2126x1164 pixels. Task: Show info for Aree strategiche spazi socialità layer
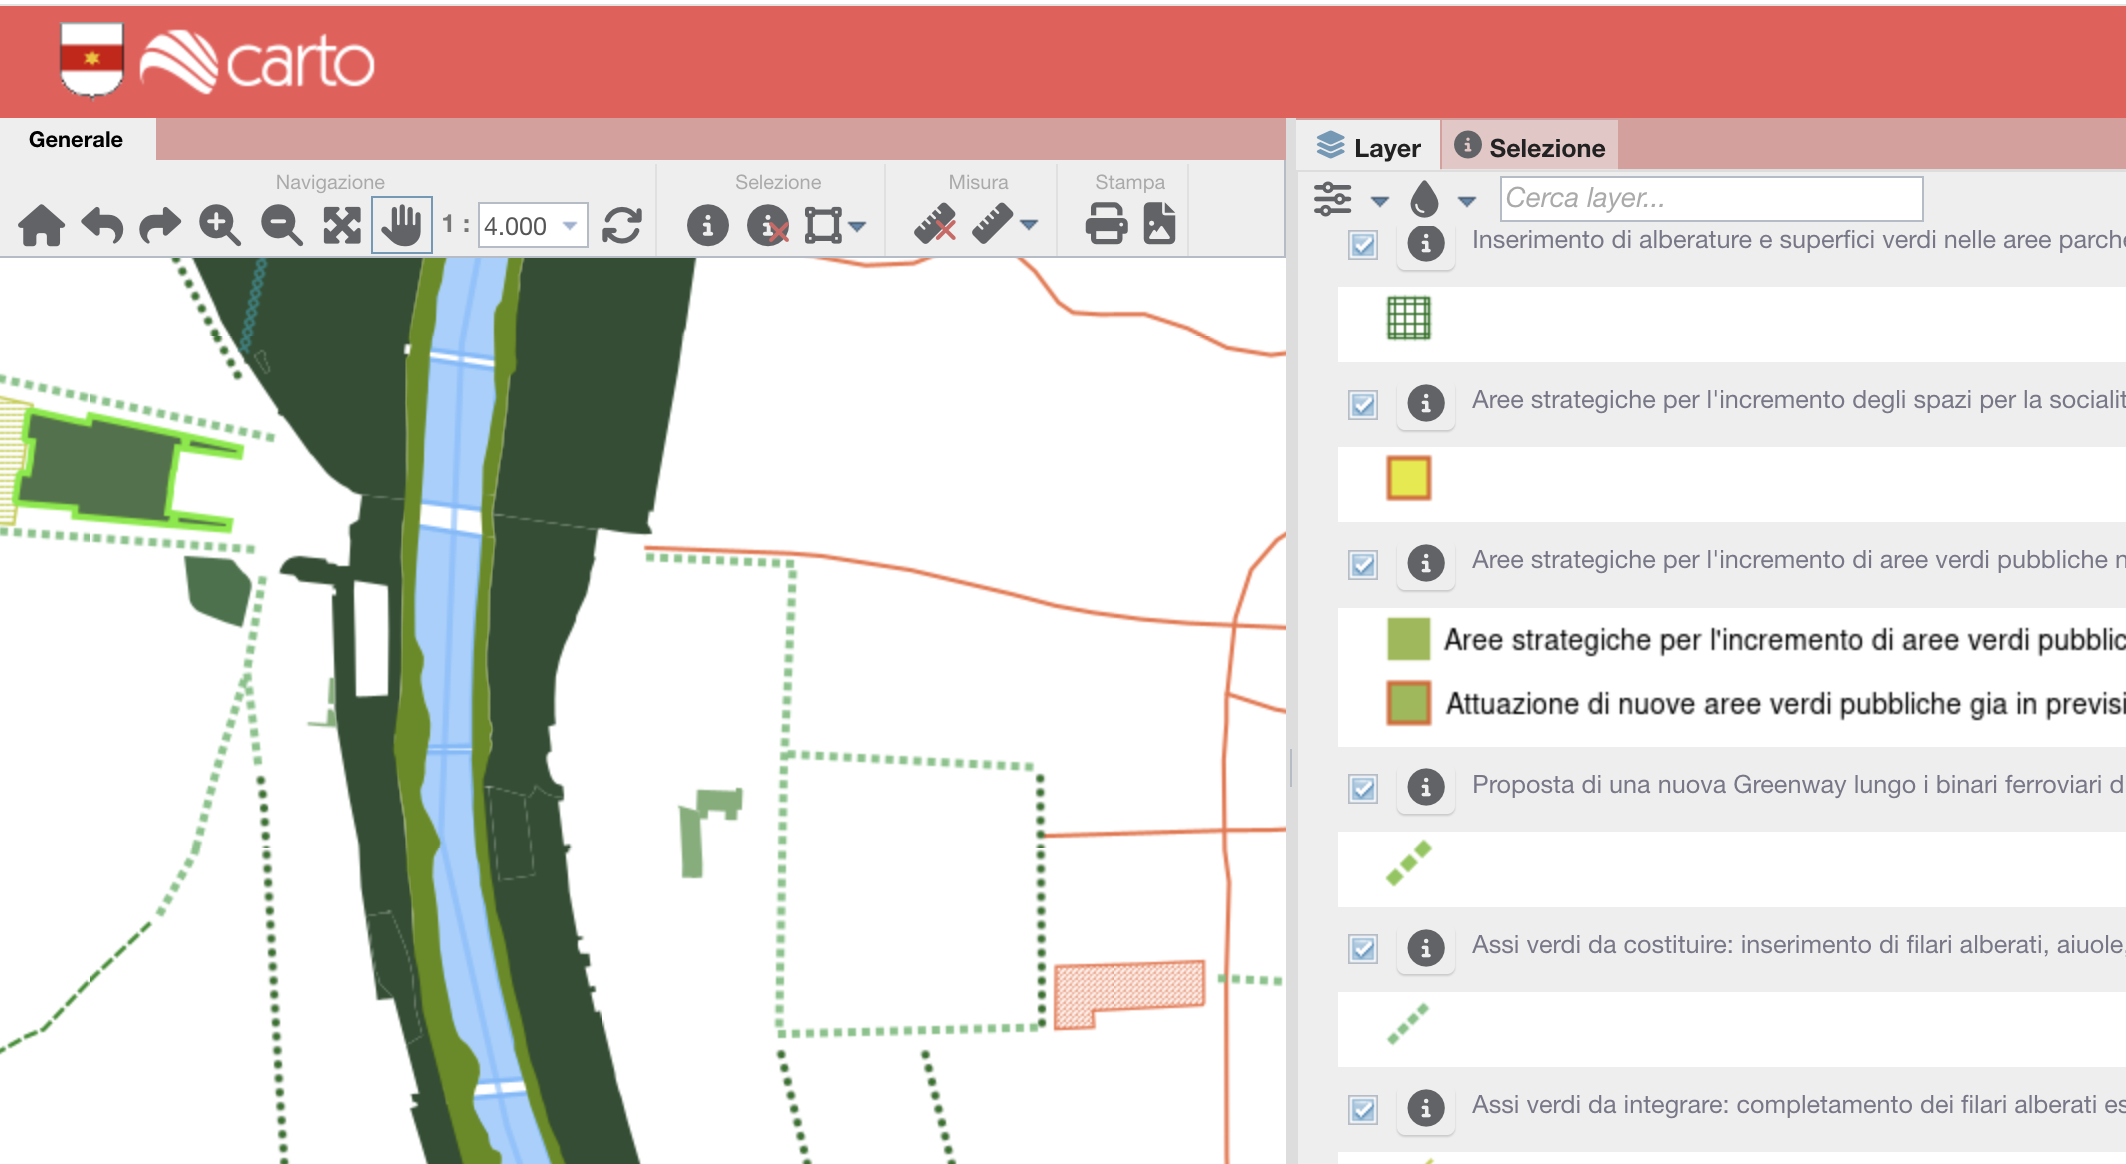1426,404
